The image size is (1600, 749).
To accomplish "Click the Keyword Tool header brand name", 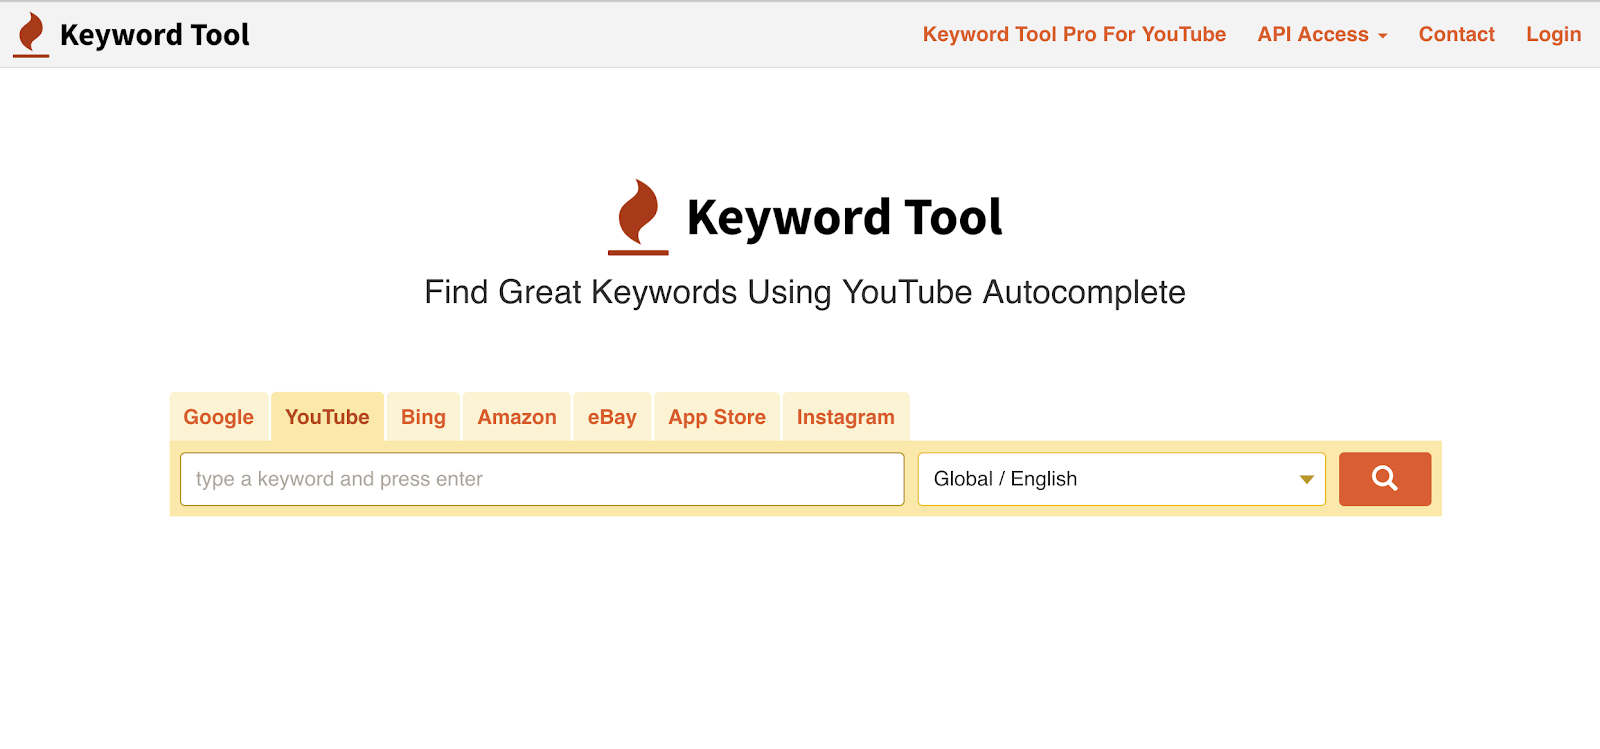I will 155,35.
